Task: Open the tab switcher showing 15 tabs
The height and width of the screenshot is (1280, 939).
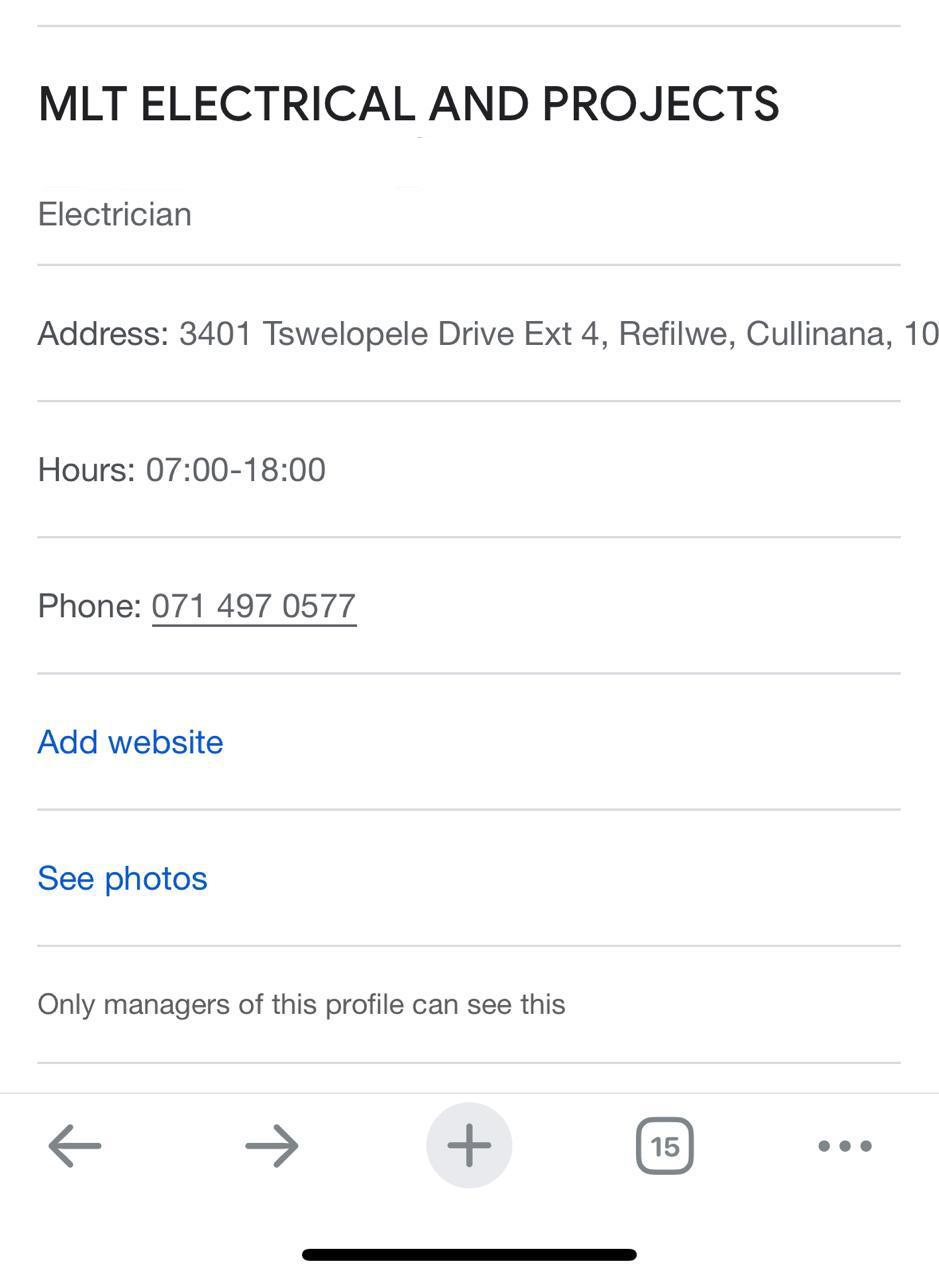Action: pyautogui.click(x=665, y=1146)
